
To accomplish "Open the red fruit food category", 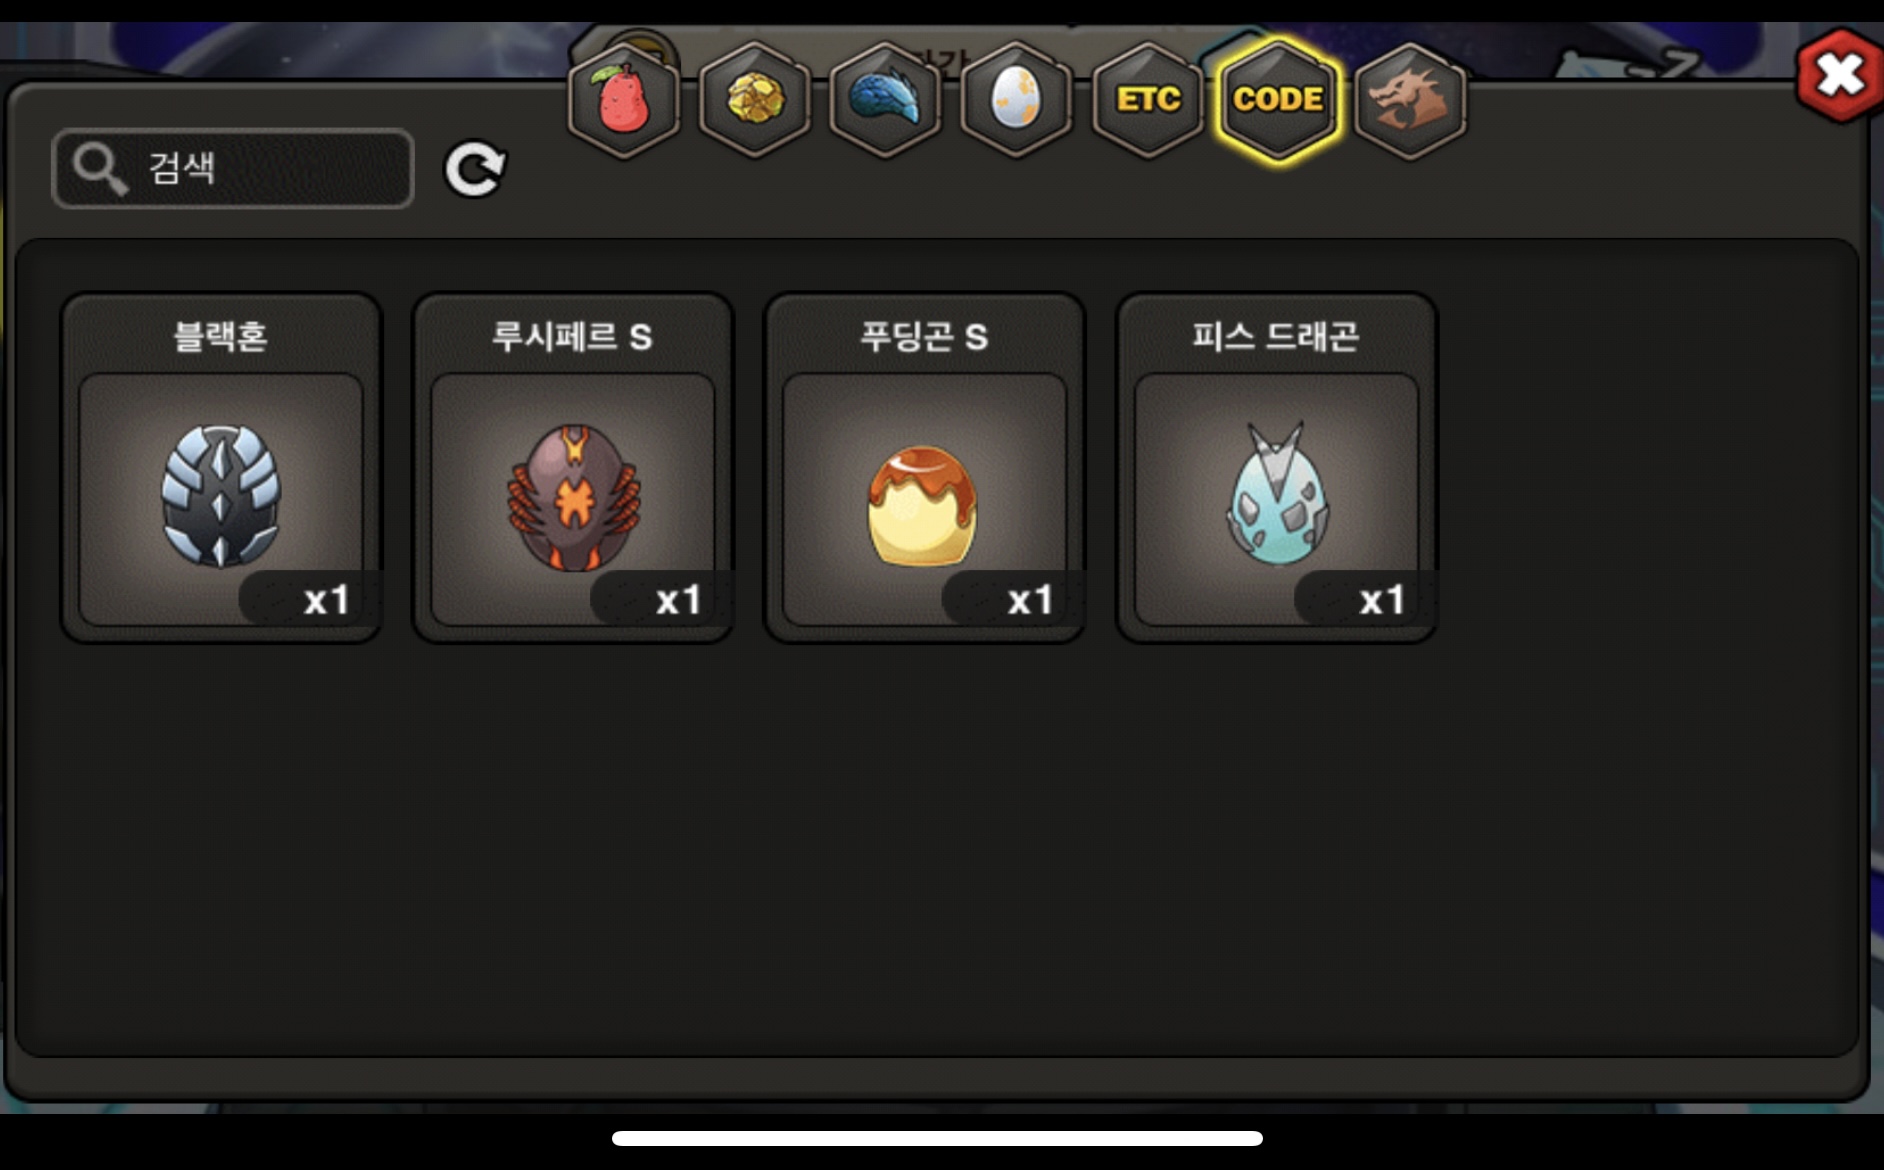I will point(624,100).
